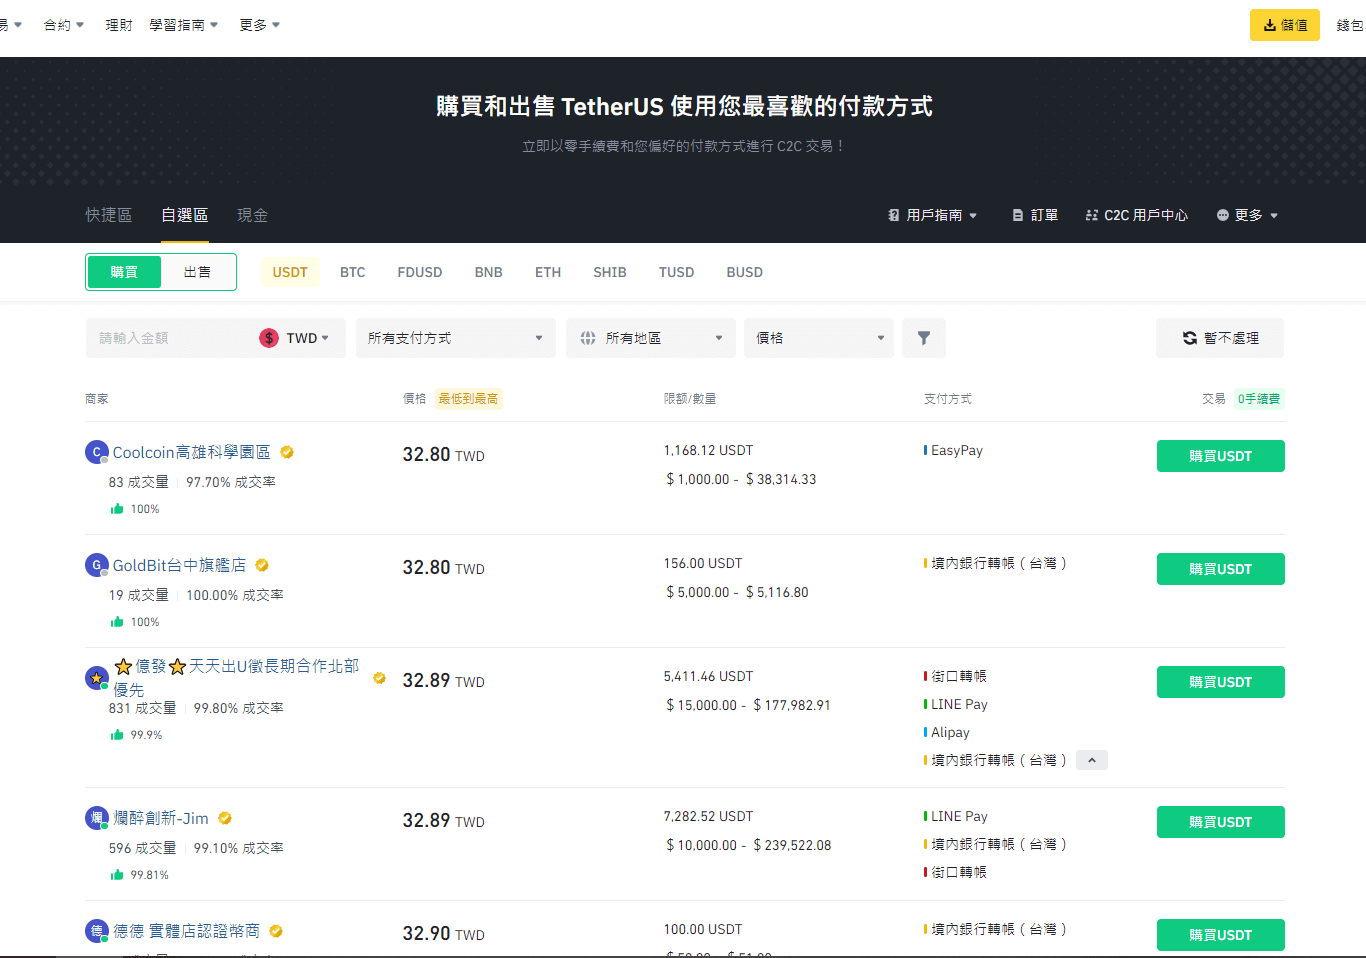Click 爛醉創新-Jim merchant avatar

97,818
